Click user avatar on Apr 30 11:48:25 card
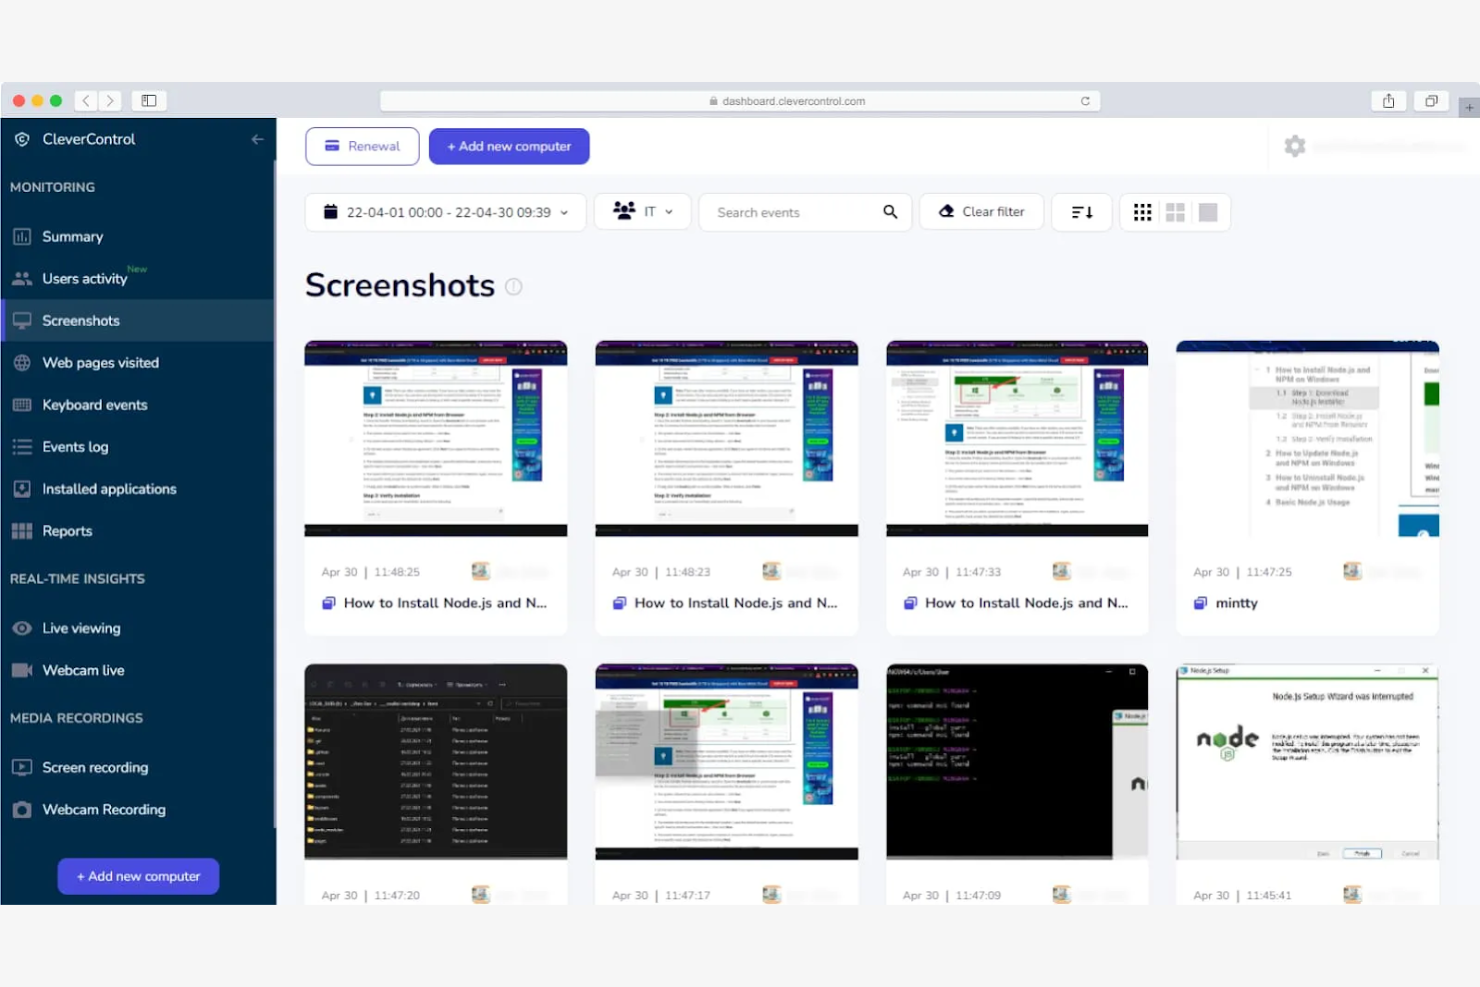This screenshot has width=1480, height=987. (x=480, y=571)
